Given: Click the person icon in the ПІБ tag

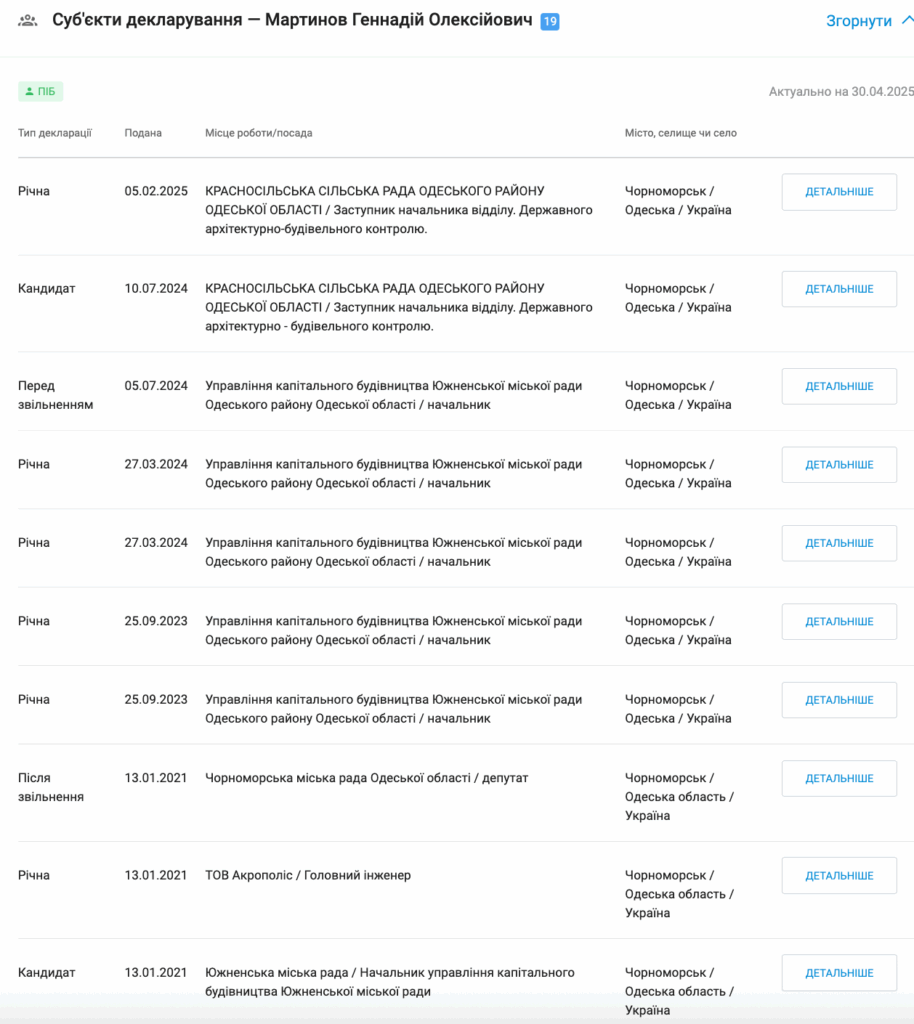Looking at the screenshot, I should (29, 92).
